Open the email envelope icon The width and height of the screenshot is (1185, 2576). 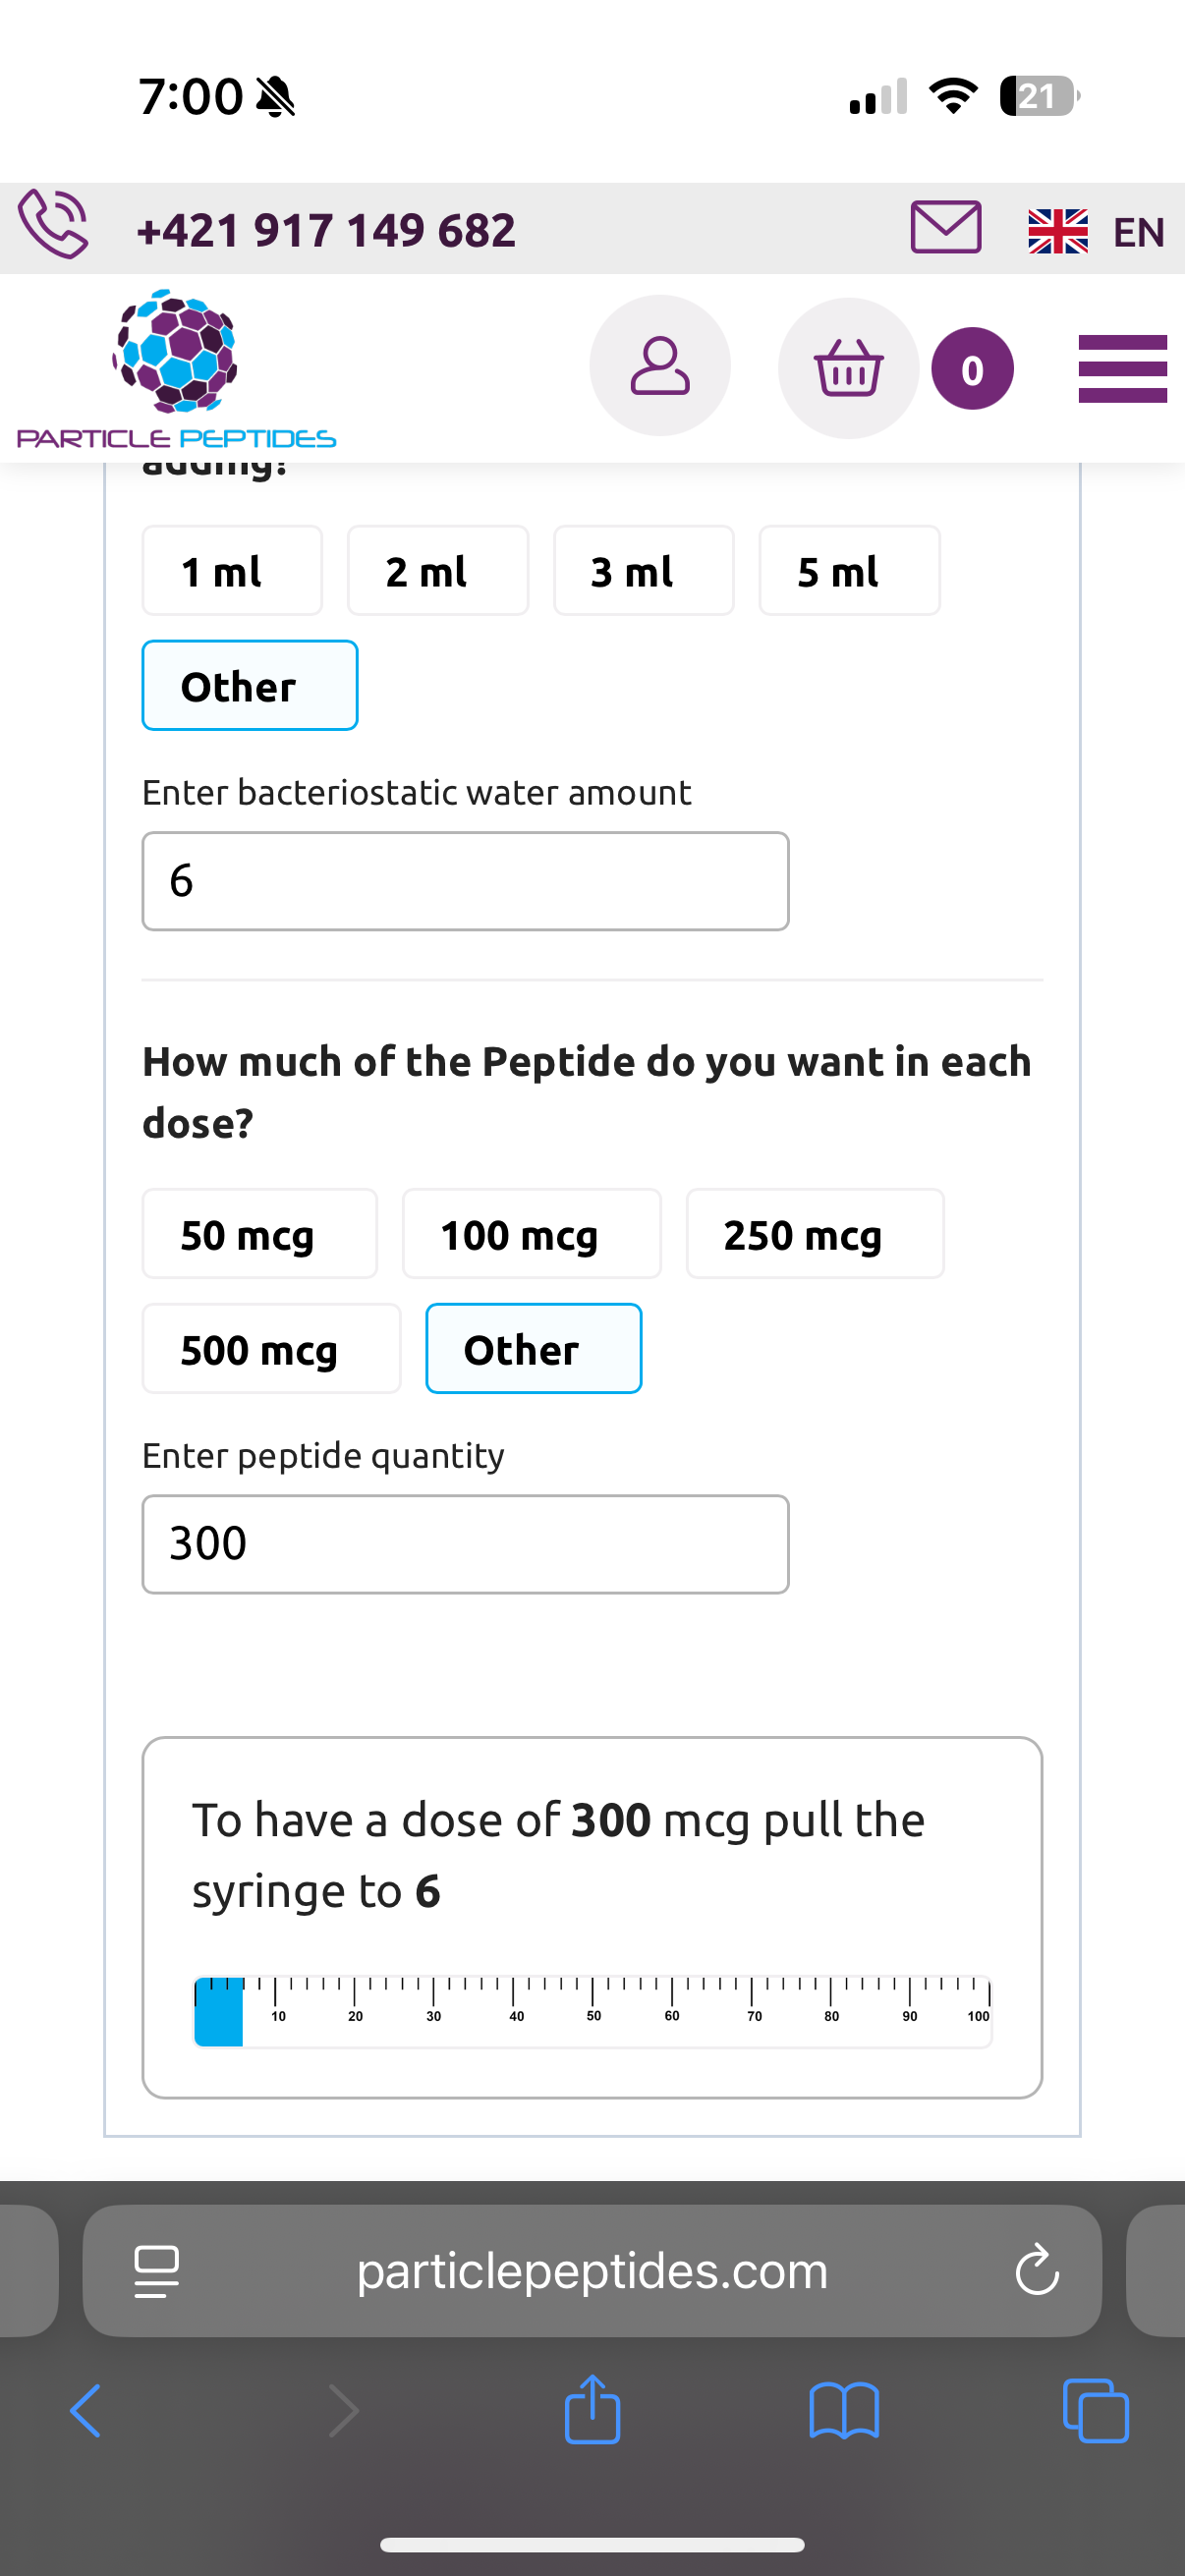[x=945, y=227]
